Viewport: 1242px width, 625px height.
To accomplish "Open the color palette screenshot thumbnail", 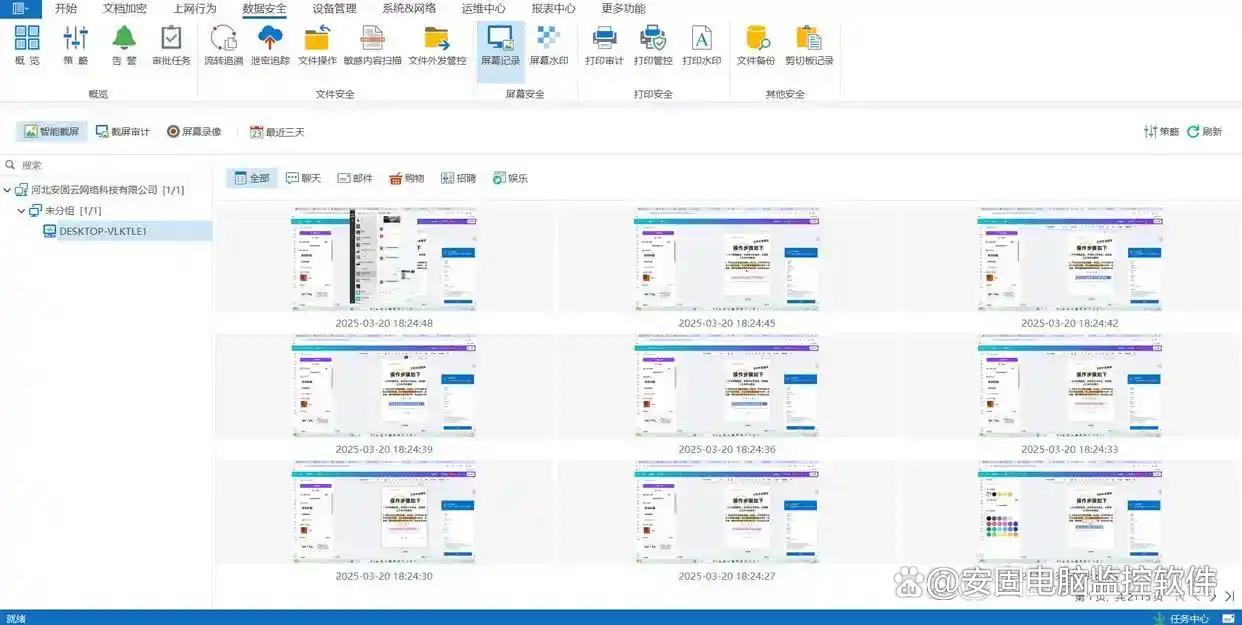I will 1070,512.
